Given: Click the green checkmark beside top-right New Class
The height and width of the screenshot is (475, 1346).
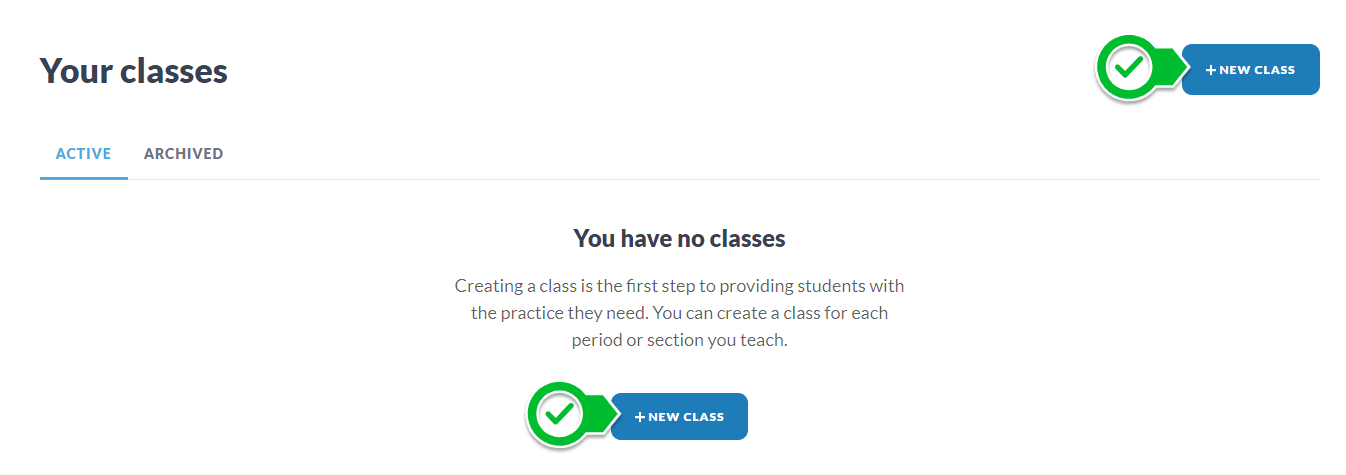Looking at the screenshot, I should tap(1127, 69).
